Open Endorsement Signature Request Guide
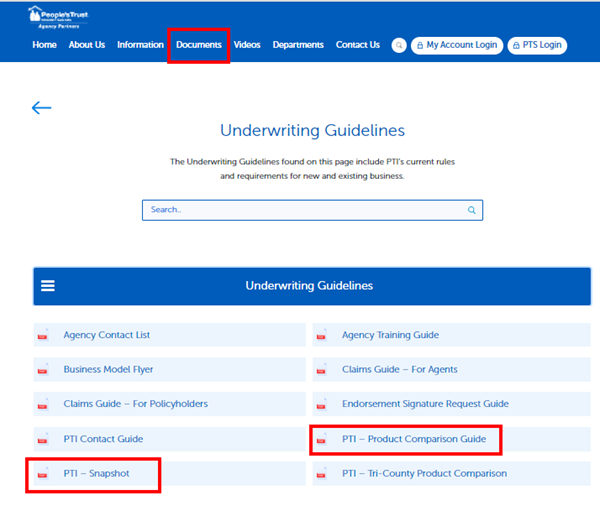The image size is (600, 511). tap(452, 404)
